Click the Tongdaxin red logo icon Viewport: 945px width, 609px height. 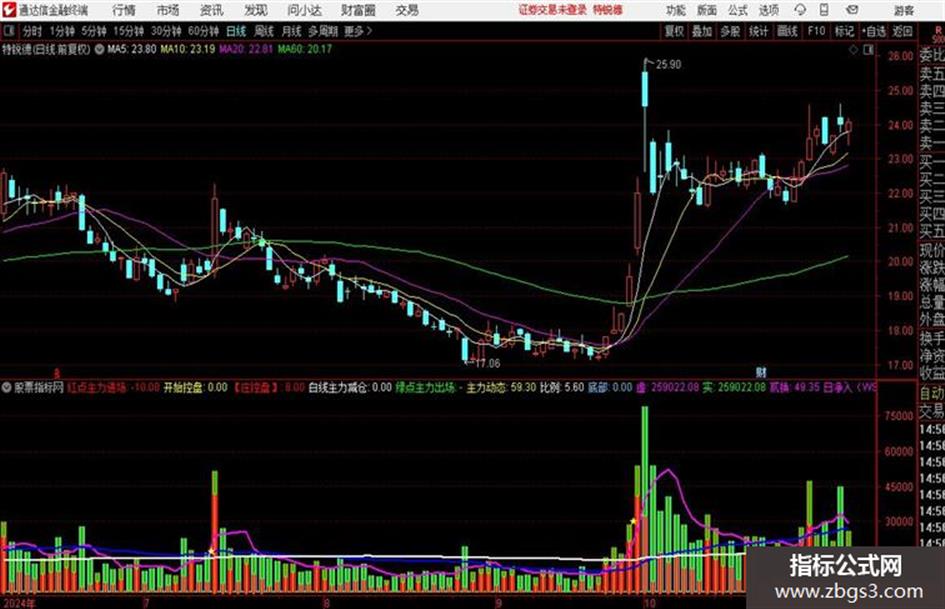coord(9,10)
